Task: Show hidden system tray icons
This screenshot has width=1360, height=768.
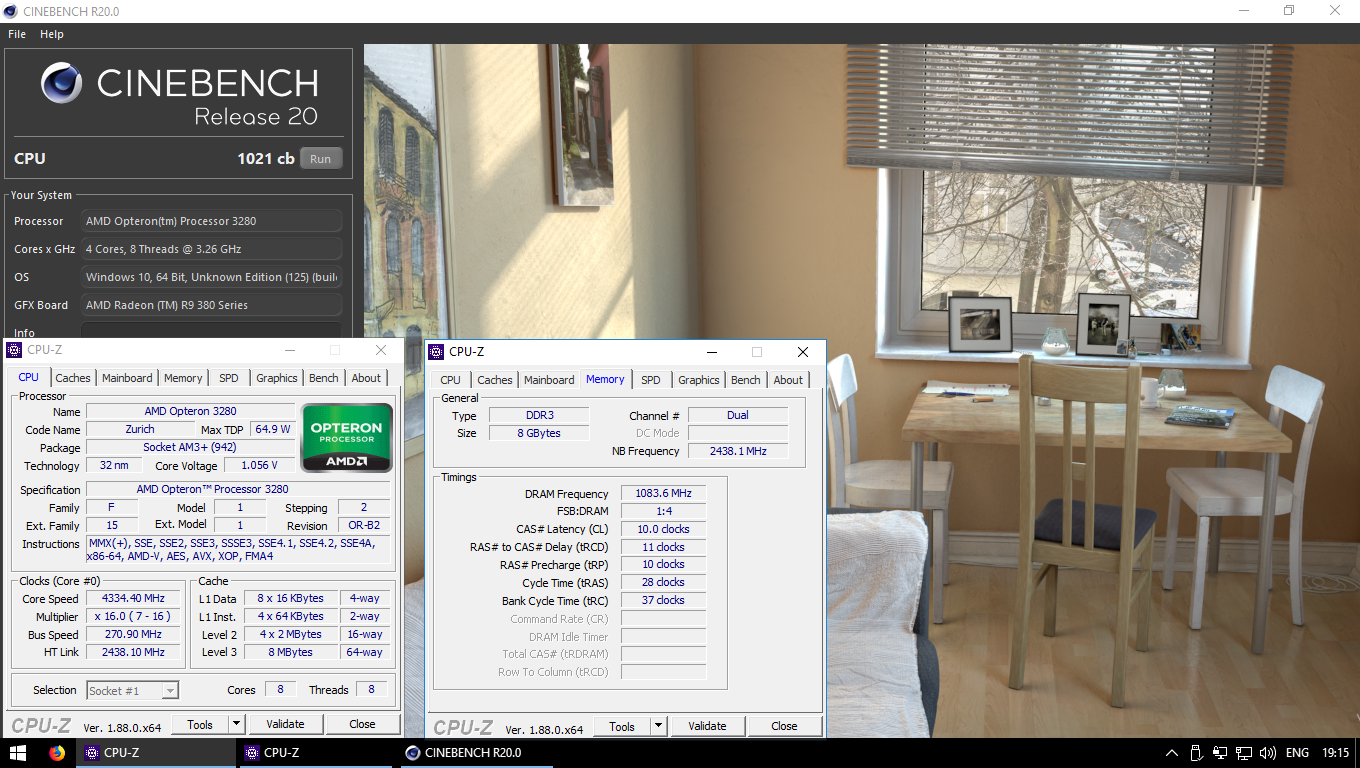Action: coord(1172,753)
